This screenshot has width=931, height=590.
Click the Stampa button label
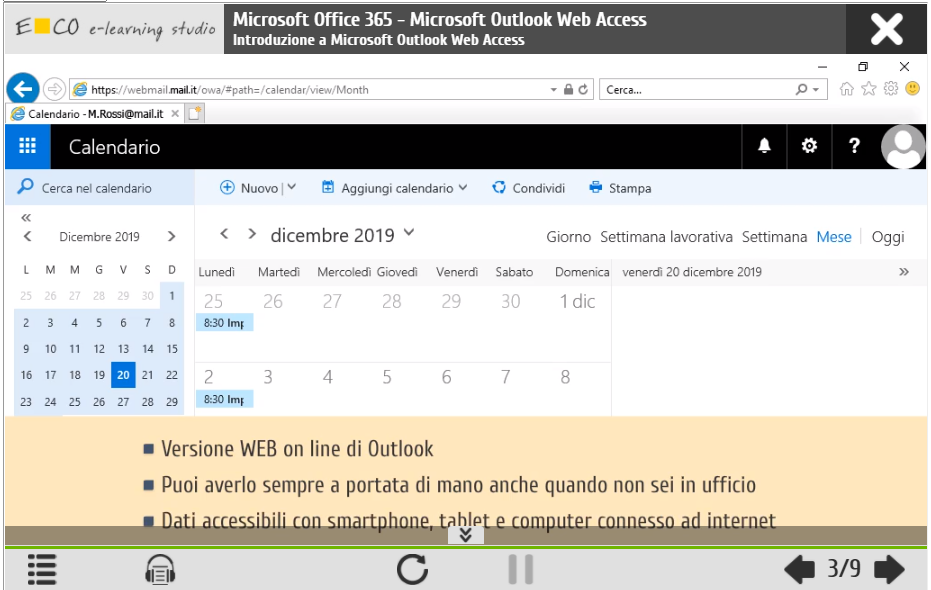[630, 188]
